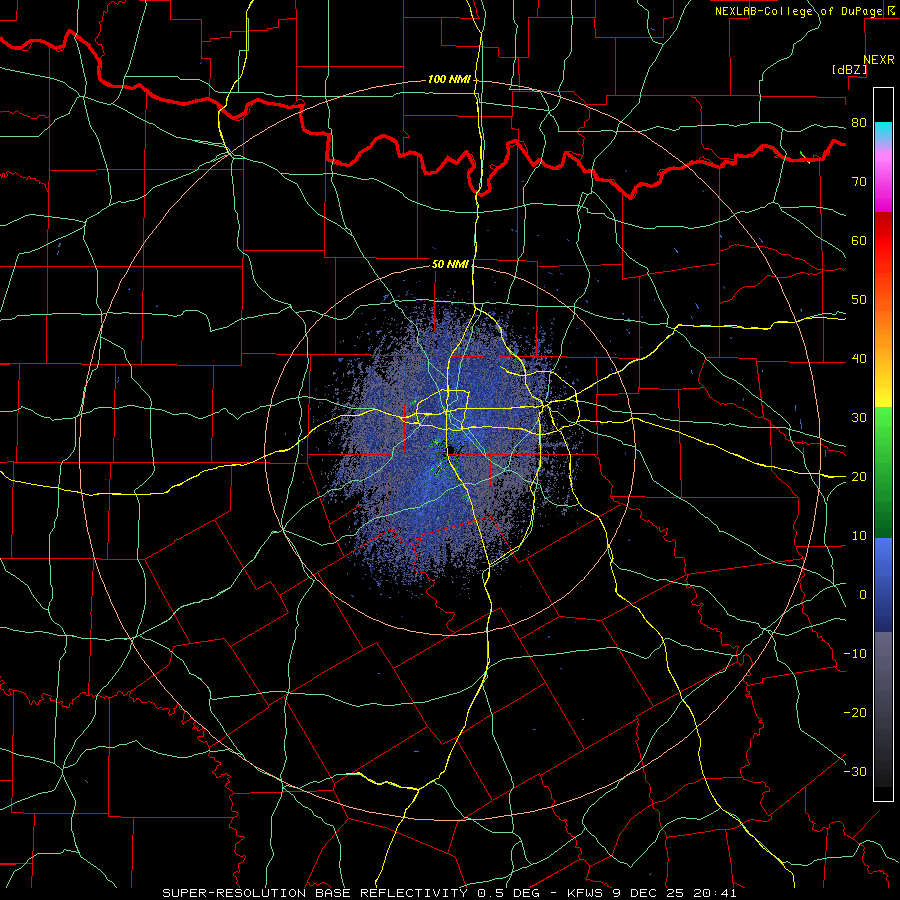Click the 70 value on dBZ scale
Image resolution: width=900 pixels, height=900 pixels.
click(x=859, y=182)
